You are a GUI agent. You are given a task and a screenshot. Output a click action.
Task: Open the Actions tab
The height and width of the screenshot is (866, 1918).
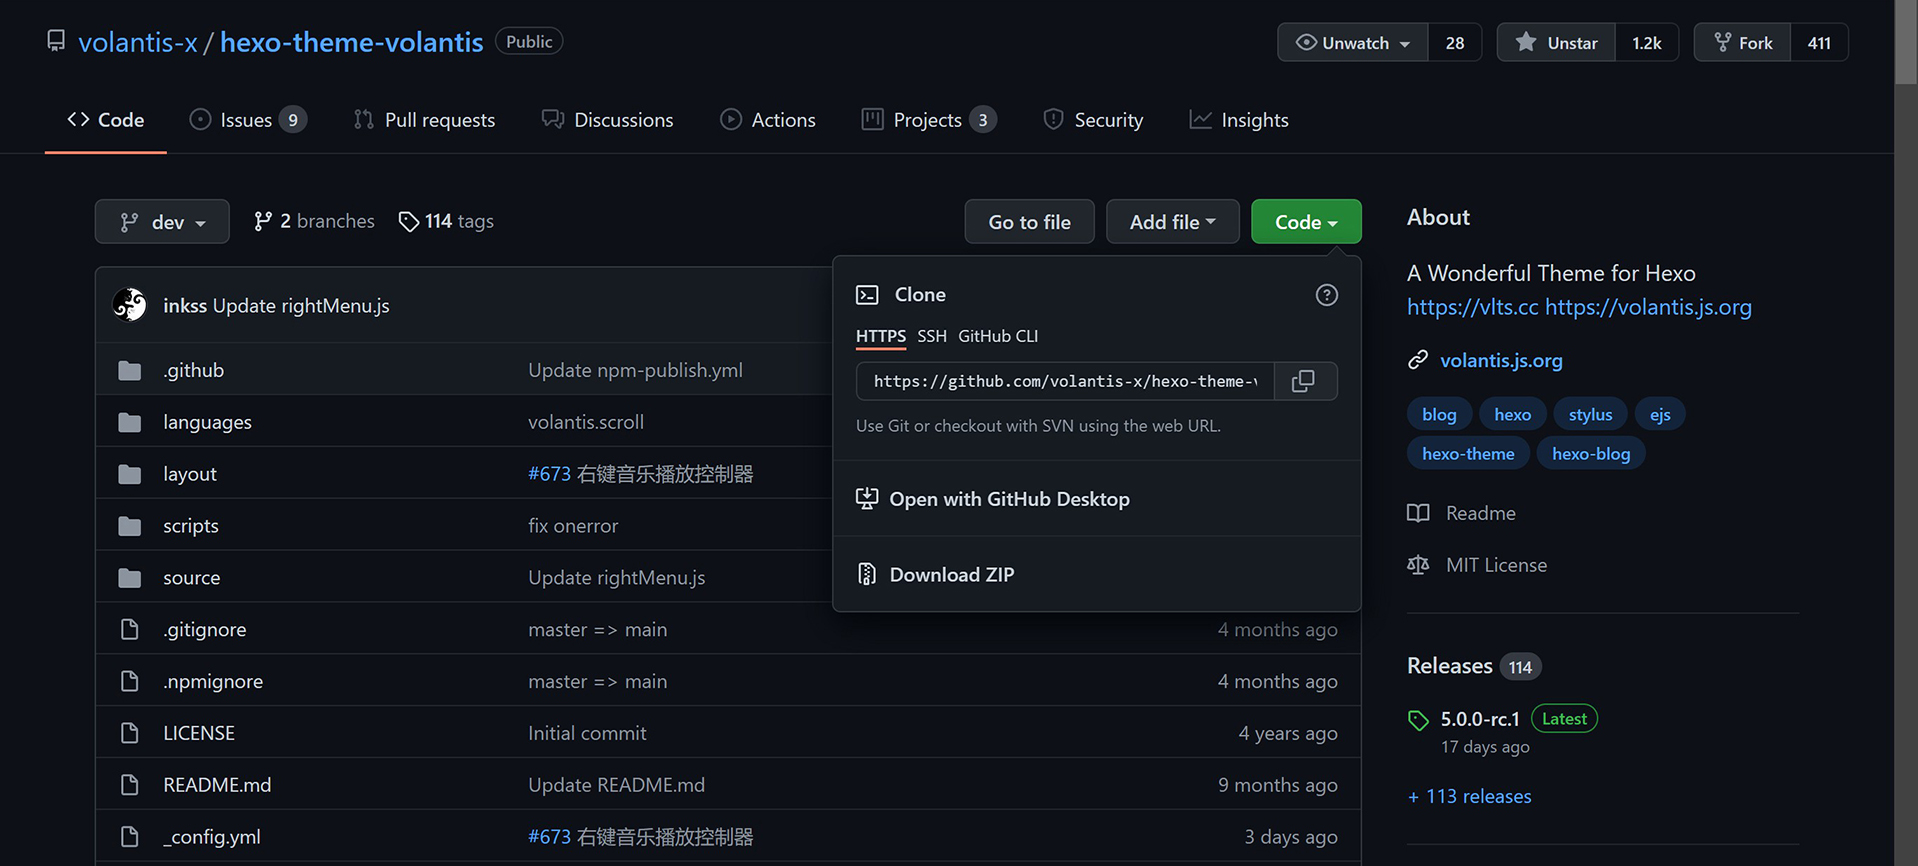[768, 120]
